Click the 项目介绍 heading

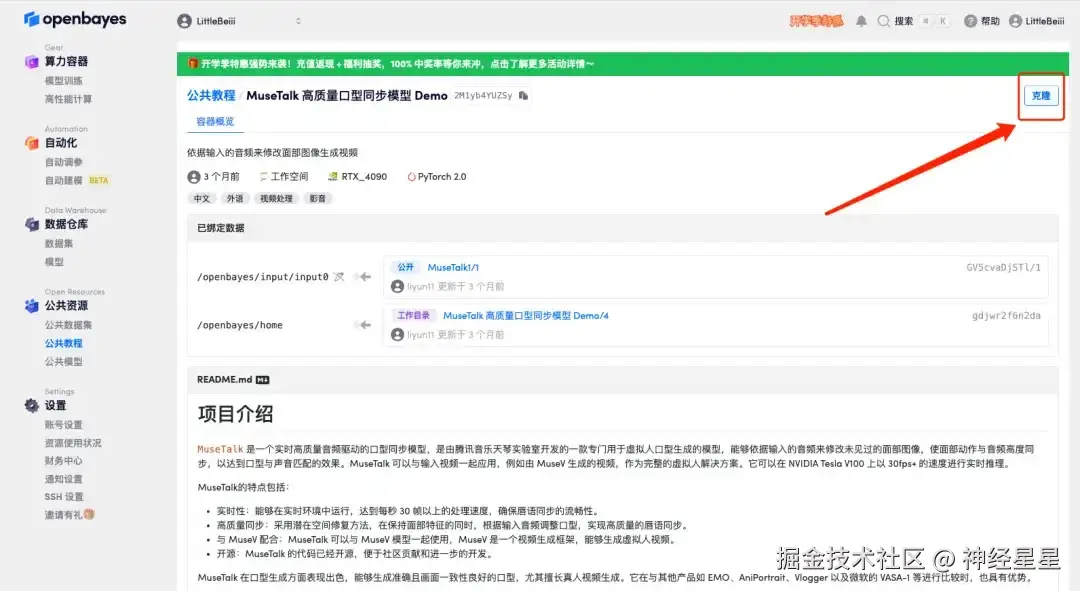pos(236,414)
